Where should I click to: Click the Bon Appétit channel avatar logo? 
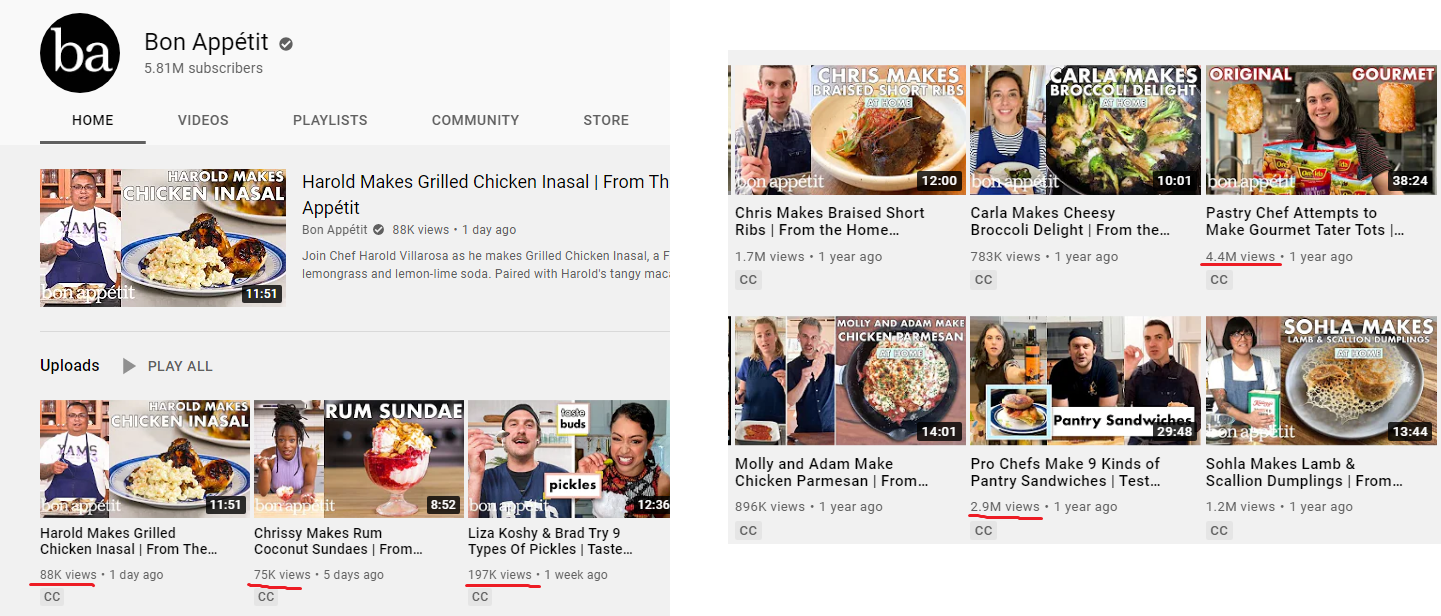click(x=80, y=53)
